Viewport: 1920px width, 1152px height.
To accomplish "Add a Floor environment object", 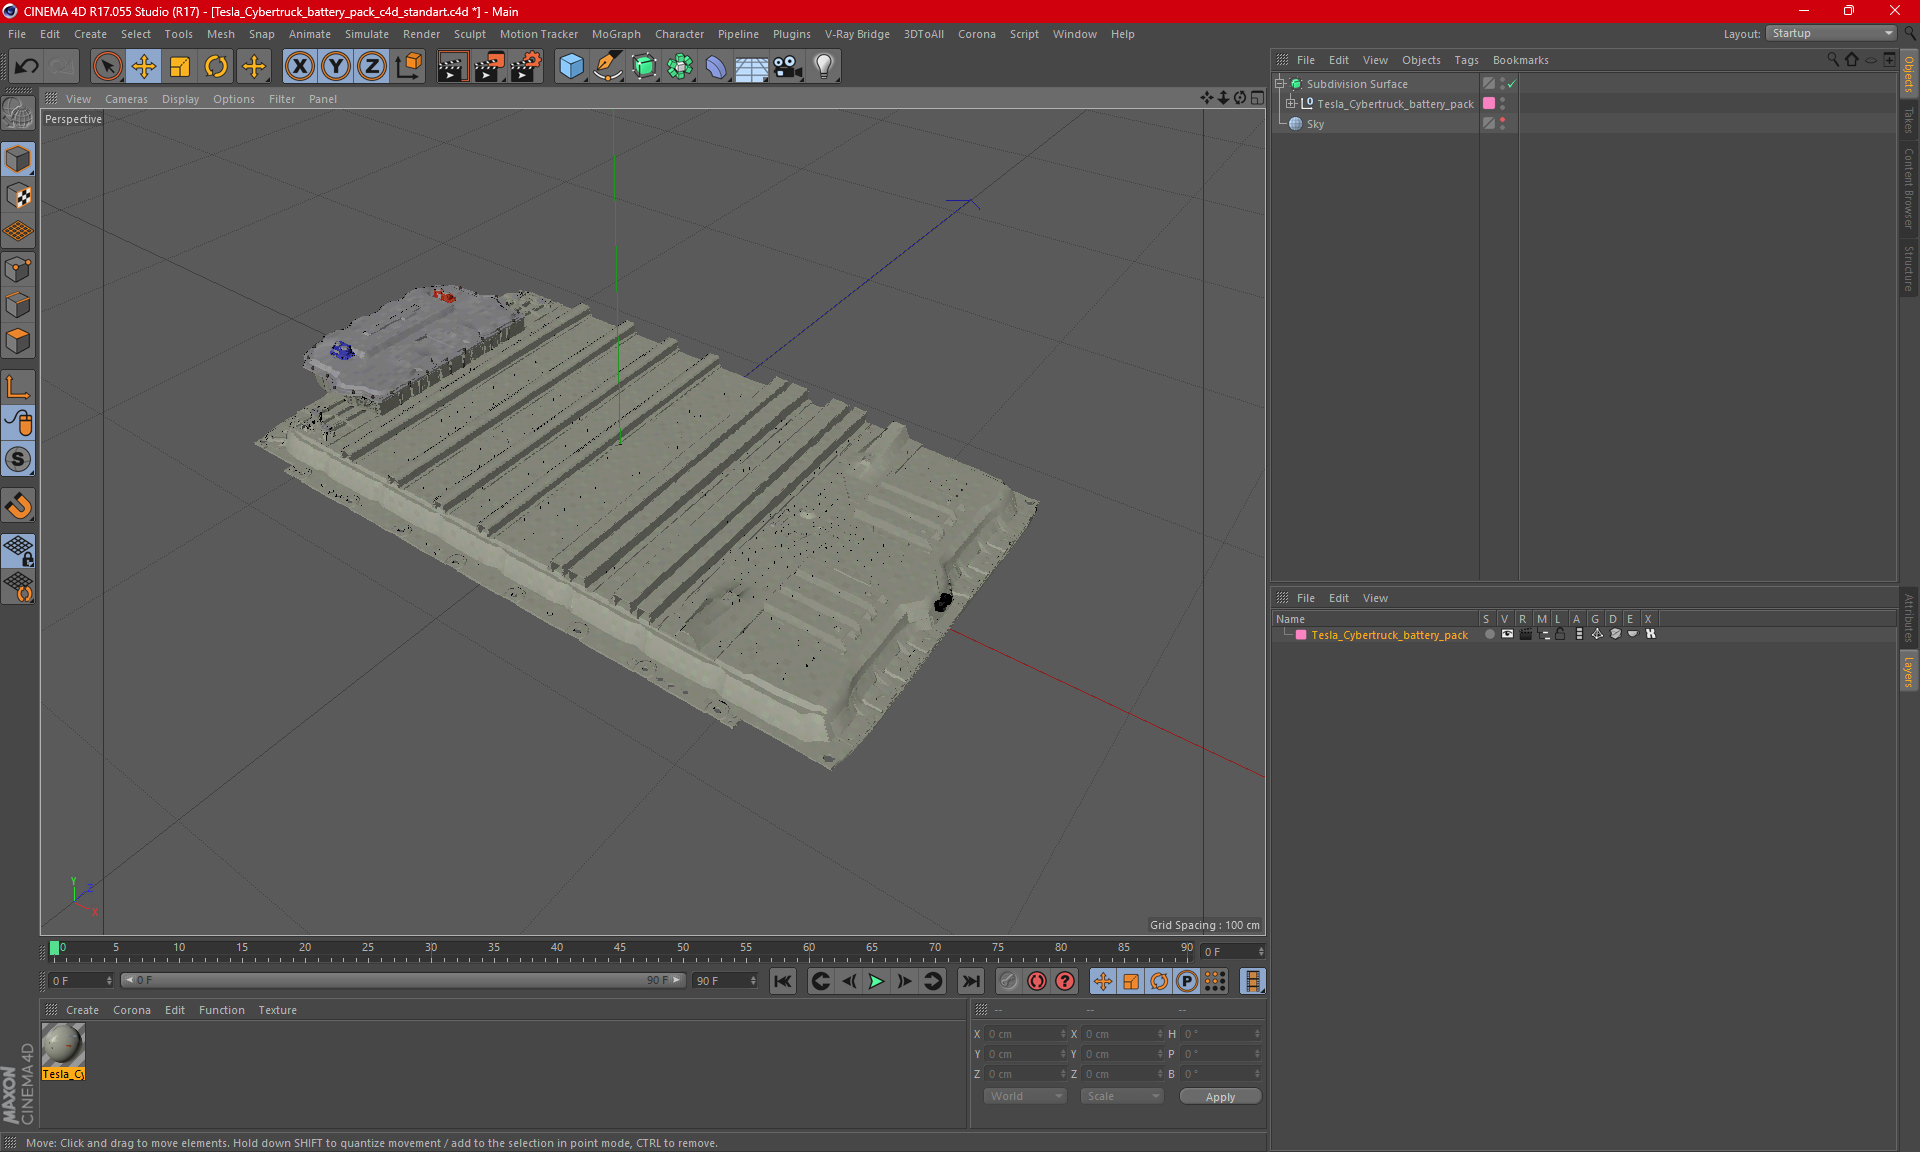I will point(752,67).
